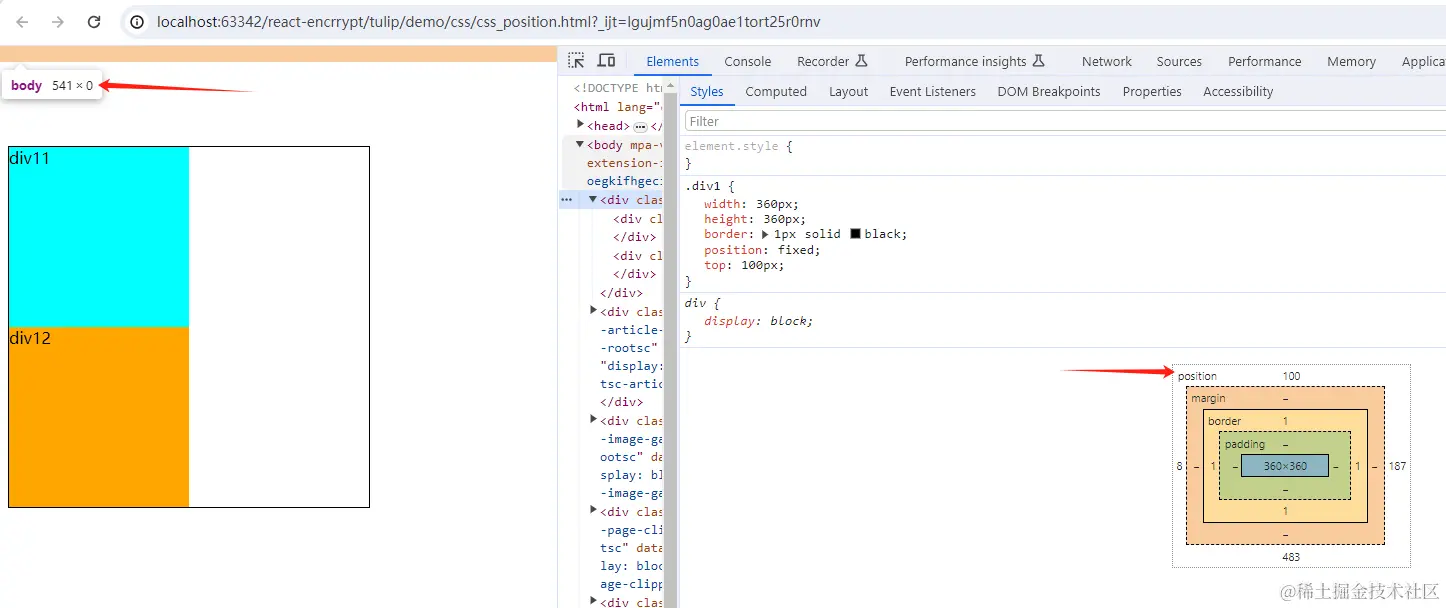Image resolution: width=1446 pixels, height=608 pixels.
Task: Expand the div node above -page-cli text
Action: [594, 511]
